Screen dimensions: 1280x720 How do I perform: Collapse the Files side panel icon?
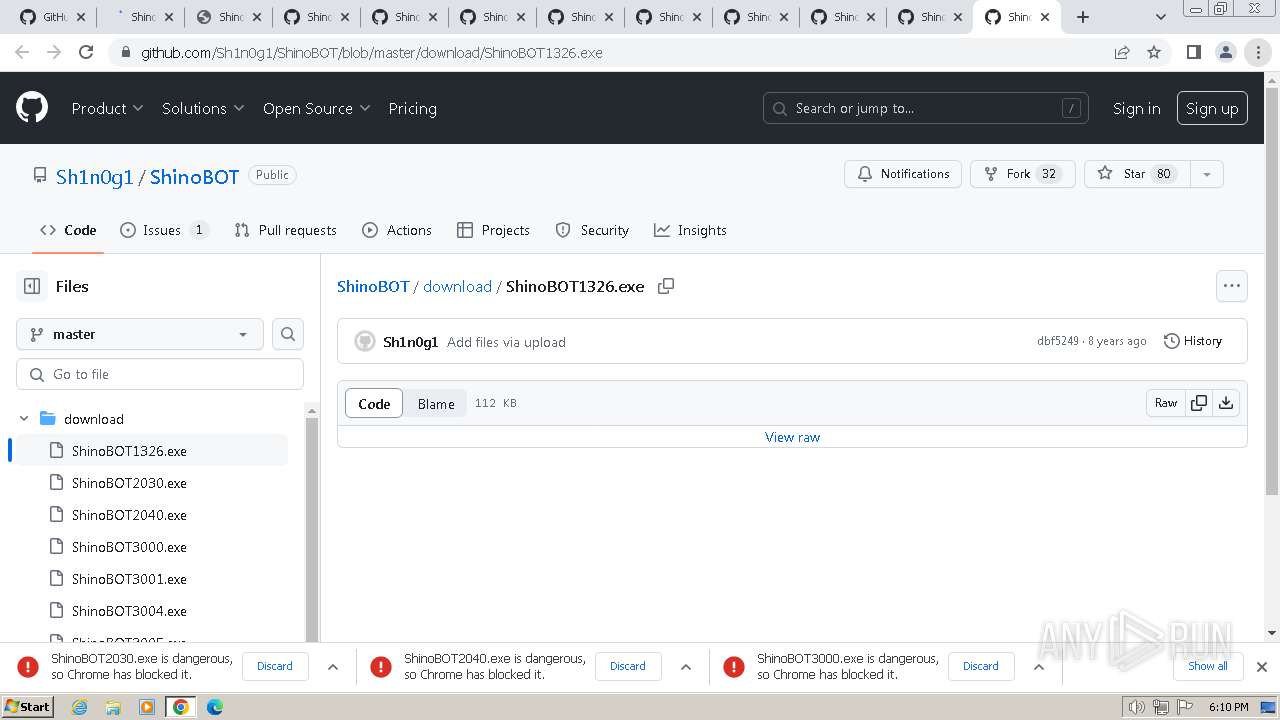(x=32, y=286)
